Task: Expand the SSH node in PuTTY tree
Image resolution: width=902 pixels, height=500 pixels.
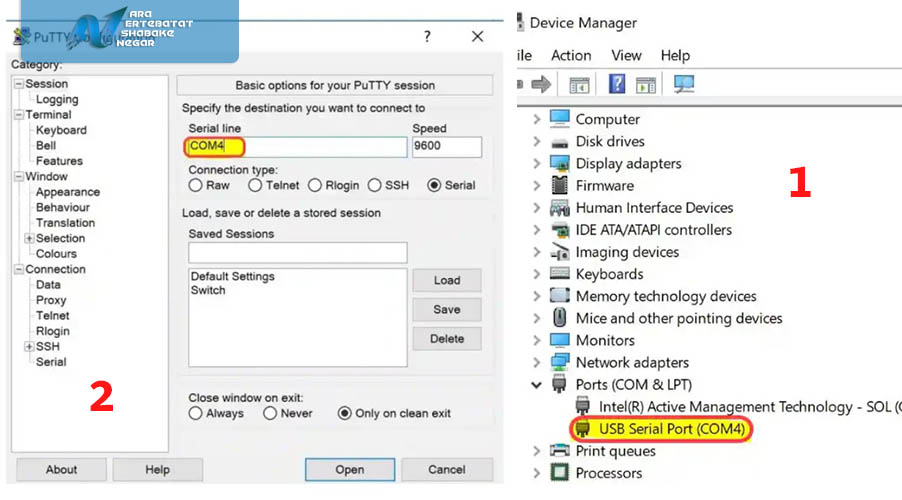Action: 29,346
